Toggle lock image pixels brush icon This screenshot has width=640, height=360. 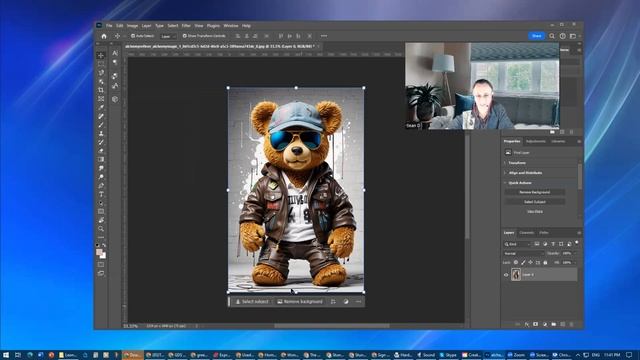(x=523, y=262)
